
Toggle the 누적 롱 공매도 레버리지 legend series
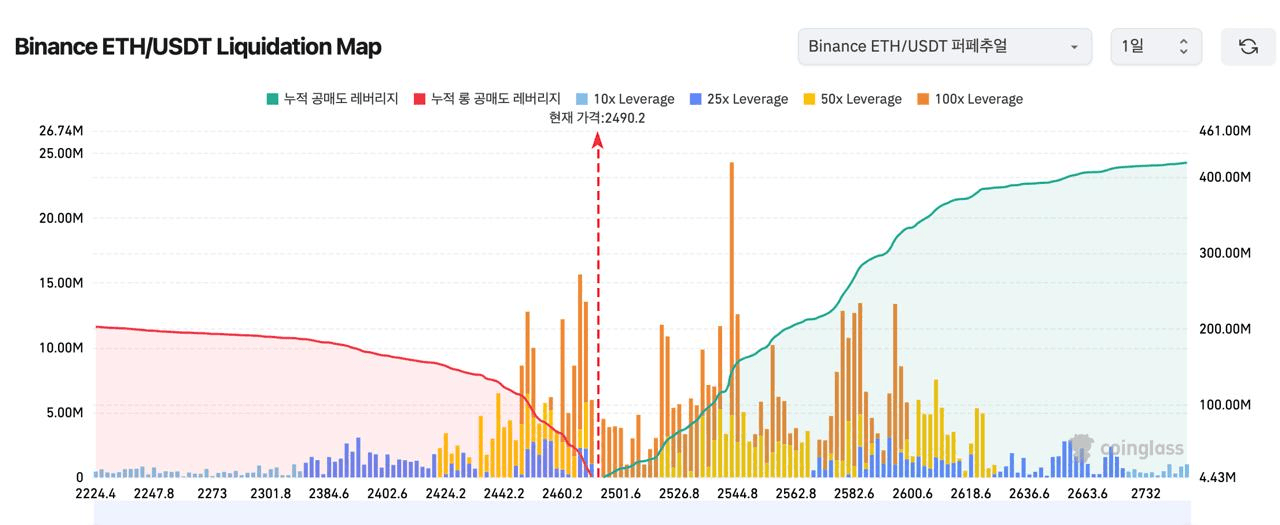click(x=487, y=99)
